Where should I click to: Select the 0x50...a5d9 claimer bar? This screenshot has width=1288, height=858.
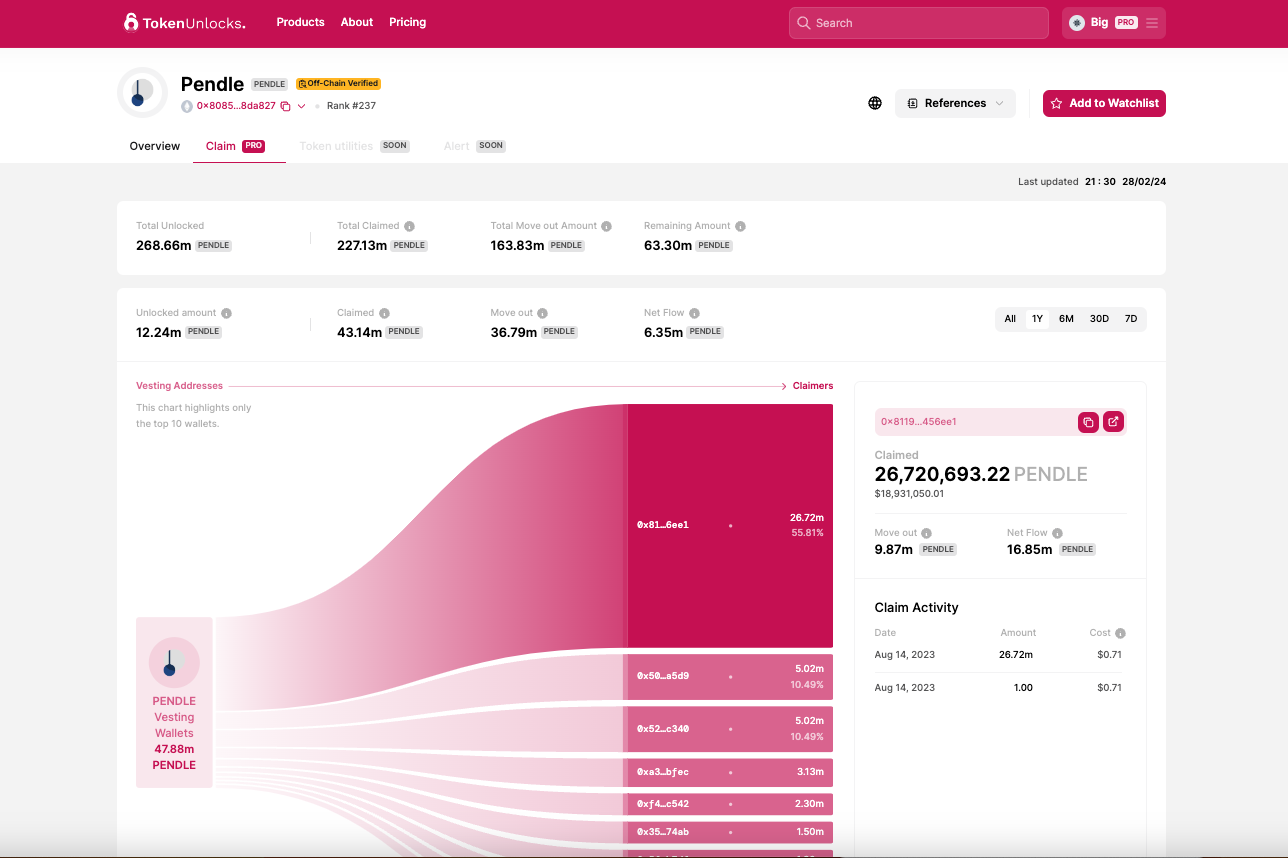tap(730, 676)
